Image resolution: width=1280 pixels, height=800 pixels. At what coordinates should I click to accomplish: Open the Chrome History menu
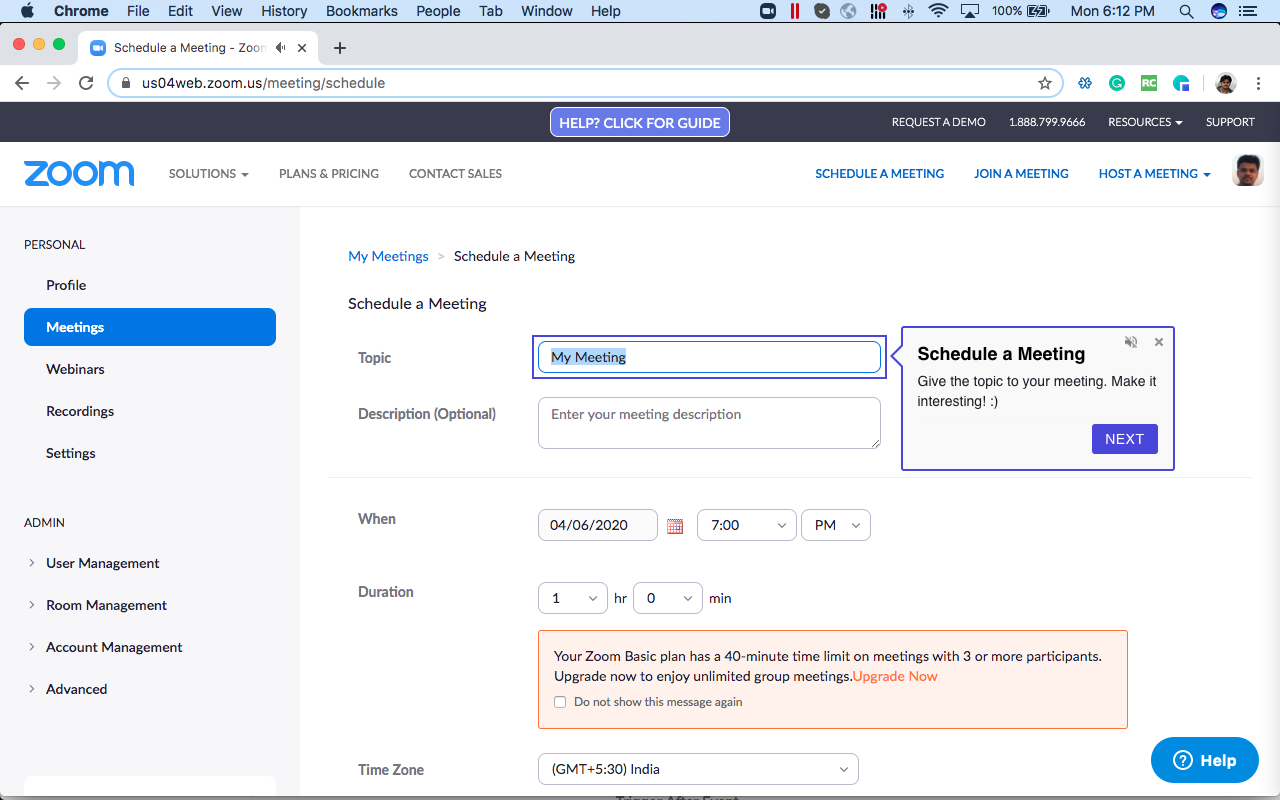click(x=284, y=11)
